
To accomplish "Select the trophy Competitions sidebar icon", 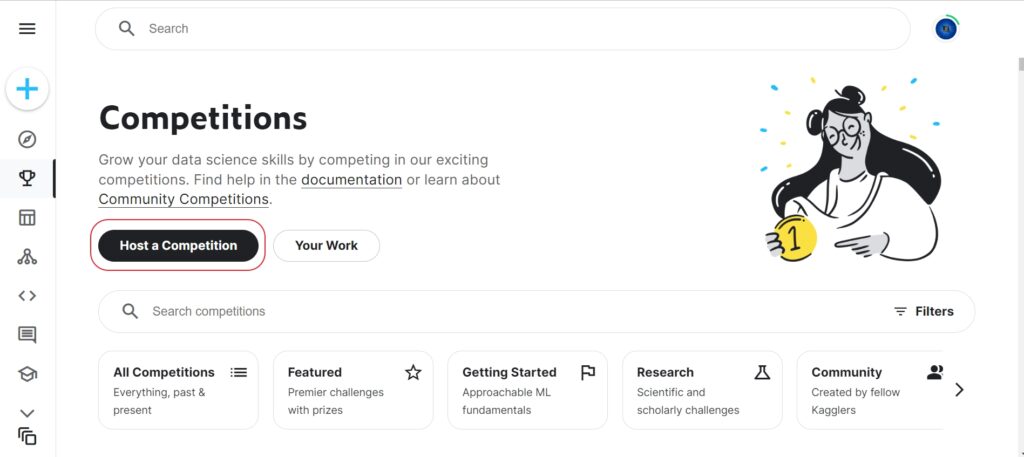I will tap(27, 178).
